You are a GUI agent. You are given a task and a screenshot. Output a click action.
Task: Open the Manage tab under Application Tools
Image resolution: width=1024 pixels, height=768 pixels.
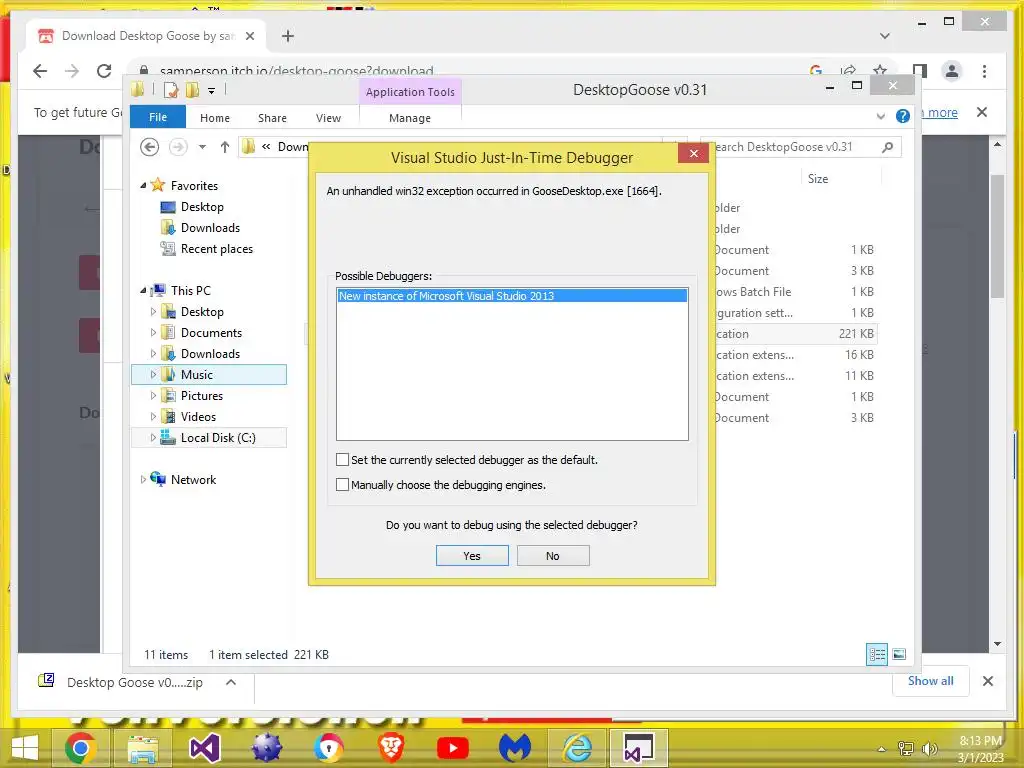pos(410,118)
